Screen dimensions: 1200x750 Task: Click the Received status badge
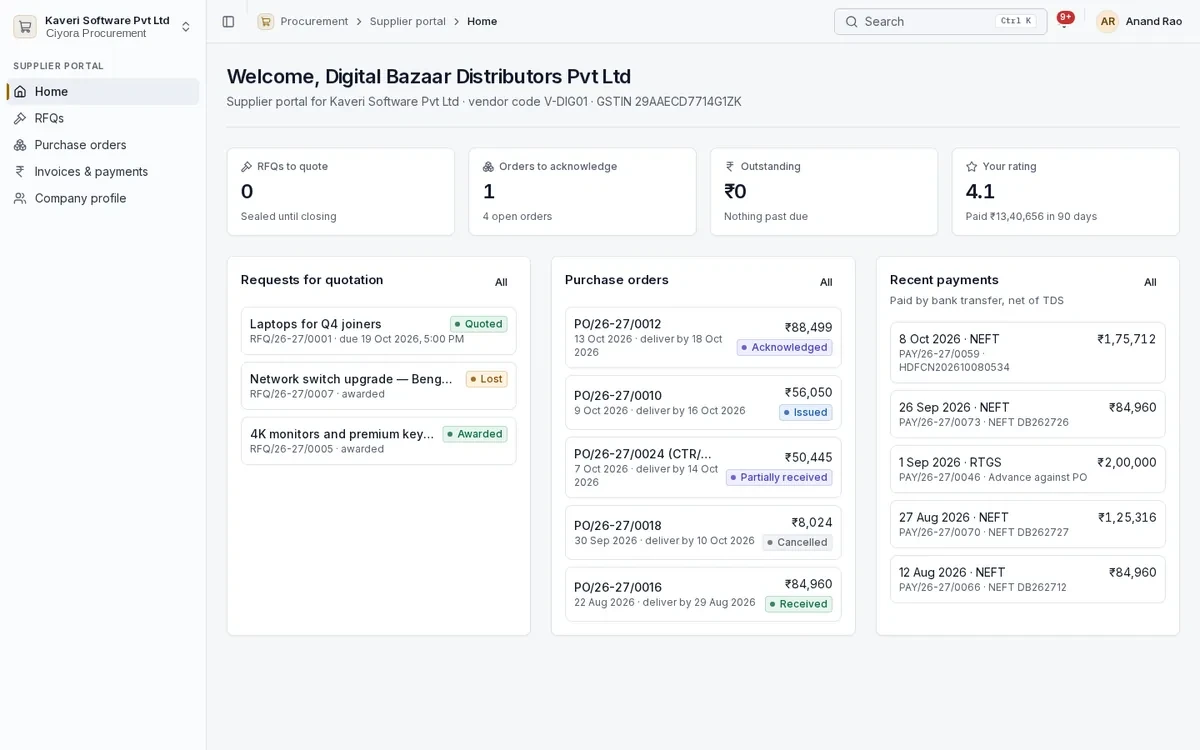point(799,604)
